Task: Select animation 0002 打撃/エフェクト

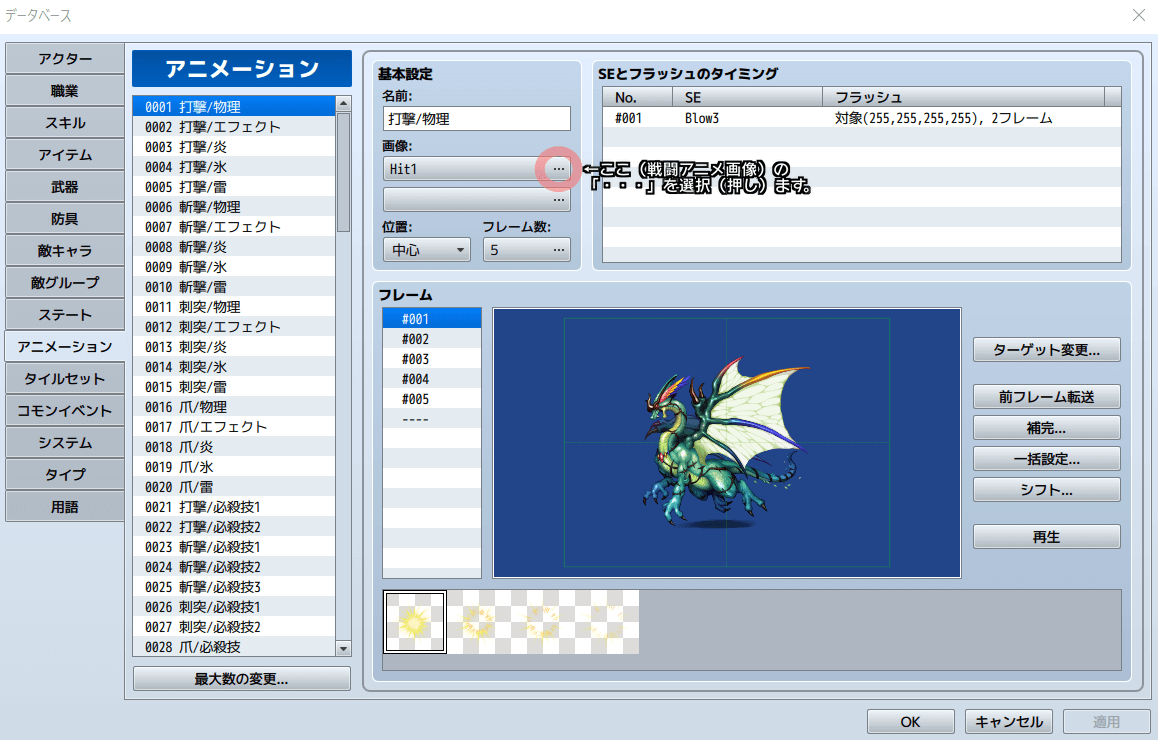Action: [x=234, y=127]
